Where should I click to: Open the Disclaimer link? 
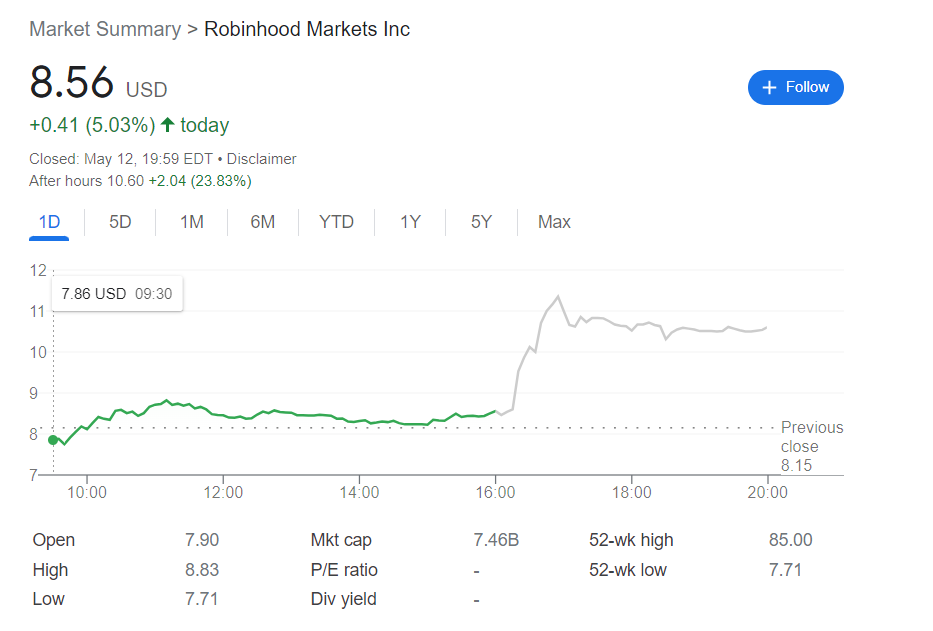(x=261, y=159)
